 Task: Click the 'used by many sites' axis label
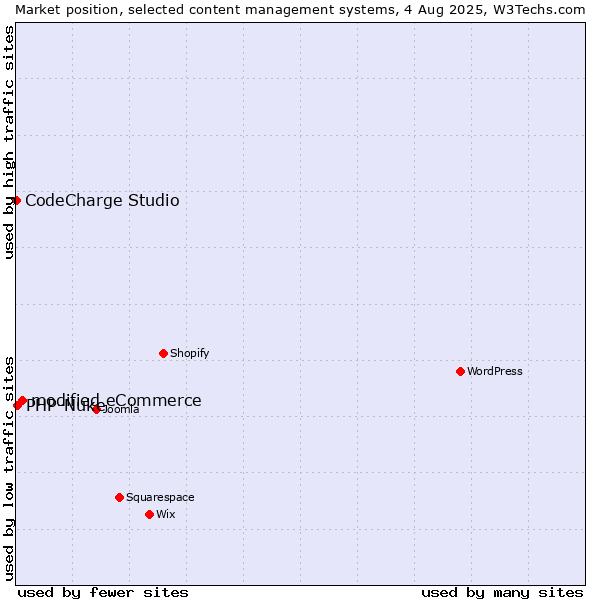[x=502, y=593]
